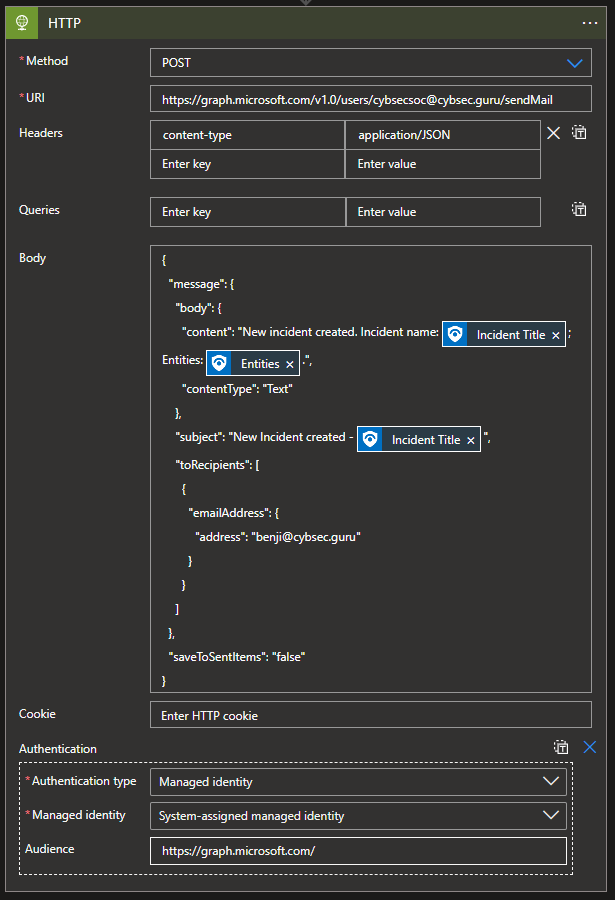Switch Authentication to text mode icon

click(561, 747)
